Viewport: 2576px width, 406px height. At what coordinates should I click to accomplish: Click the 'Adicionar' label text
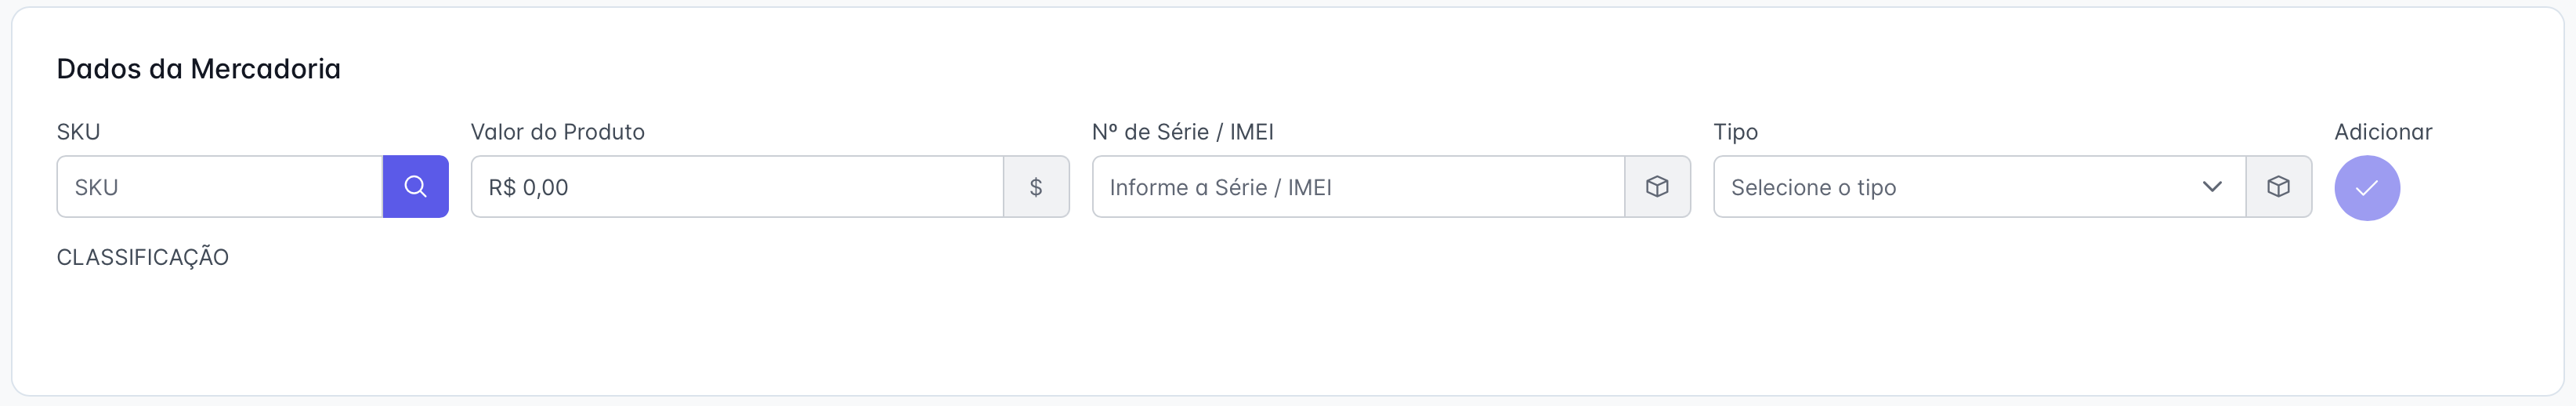2383,132
